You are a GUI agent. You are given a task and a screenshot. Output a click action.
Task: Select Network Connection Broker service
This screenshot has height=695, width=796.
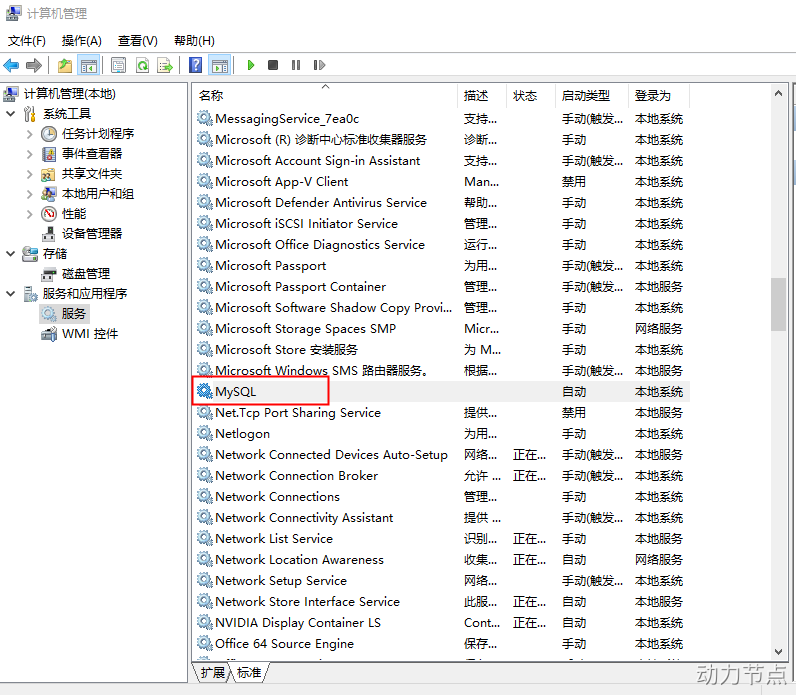click(x=441, y=475)
